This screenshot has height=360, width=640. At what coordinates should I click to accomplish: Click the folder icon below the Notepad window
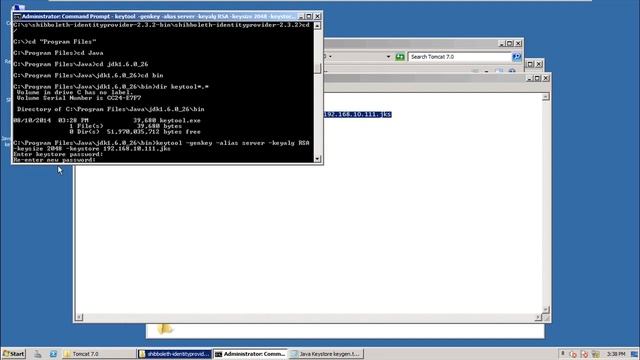[165, 329]
